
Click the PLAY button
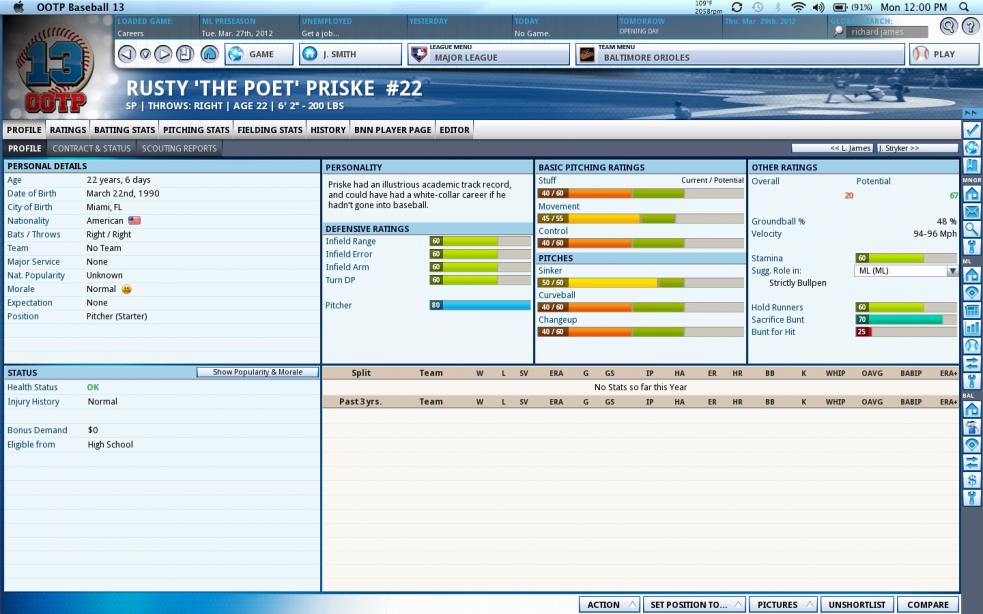coord(944,55)
